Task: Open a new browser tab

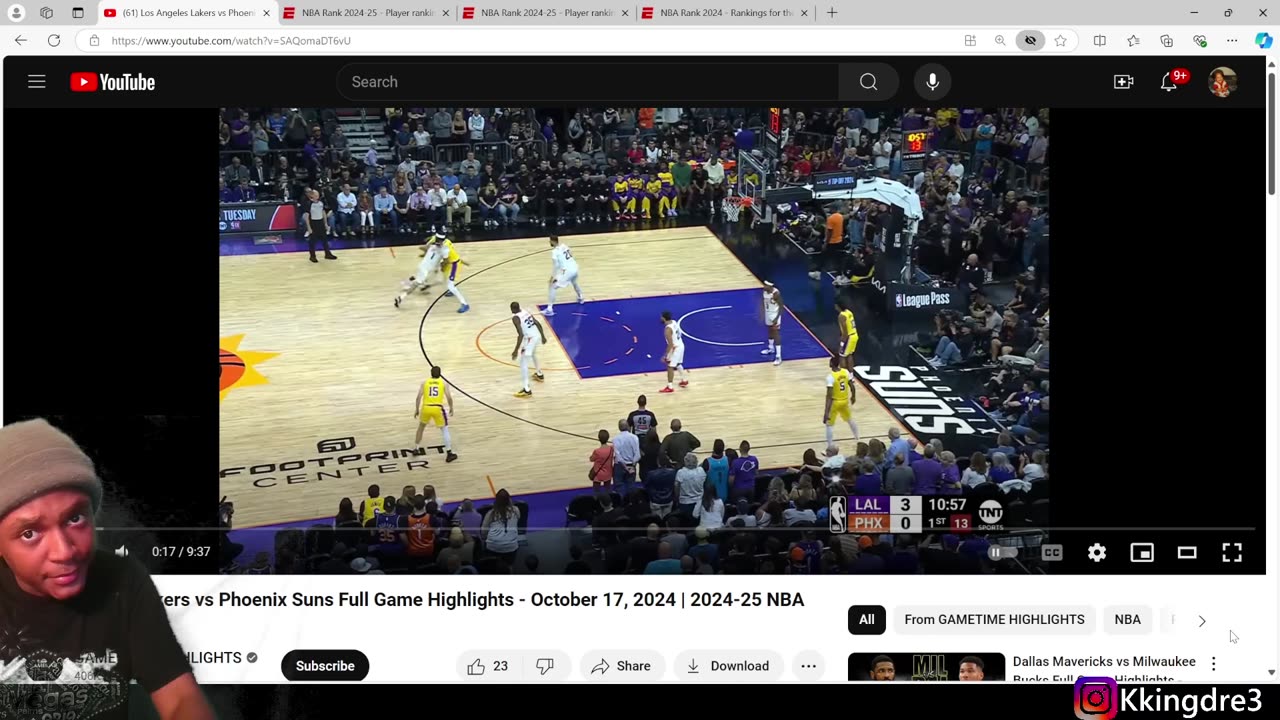Action: 832,13
